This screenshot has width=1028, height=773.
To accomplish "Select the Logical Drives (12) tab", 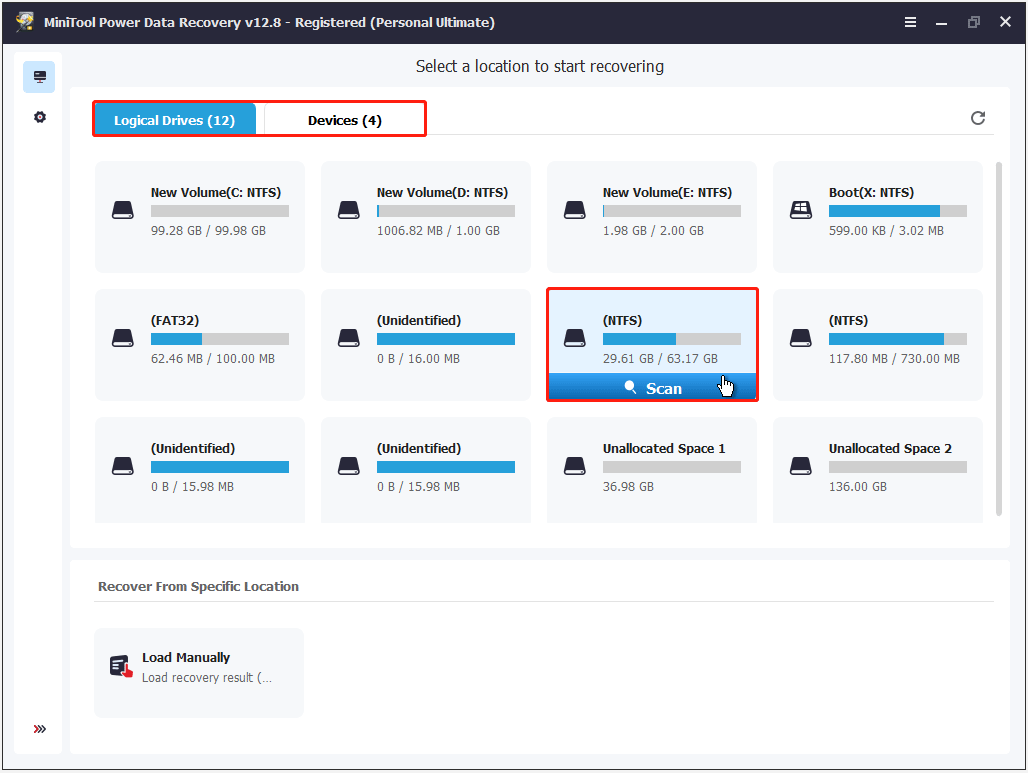I will [175, 119].
